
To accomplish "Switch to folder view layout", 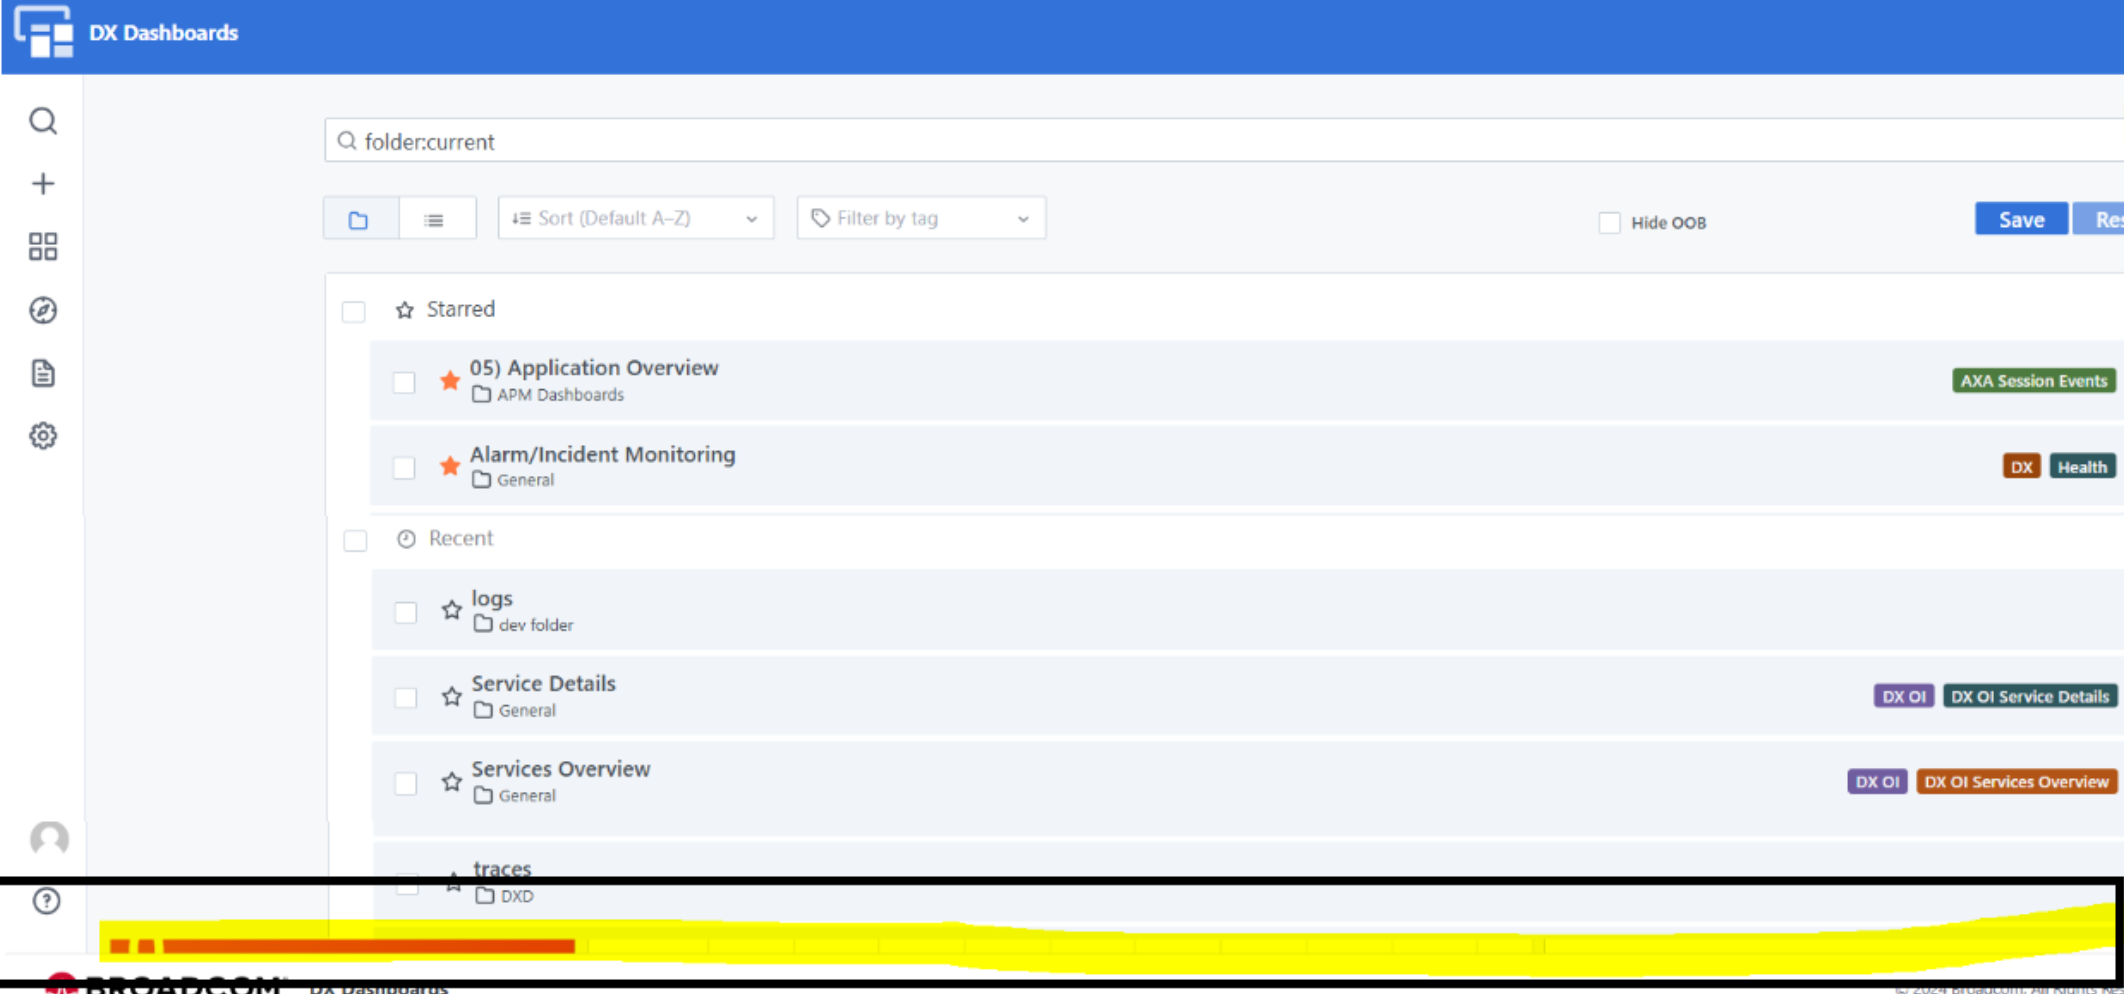I will pyautogui.click(x=359, y=219).
